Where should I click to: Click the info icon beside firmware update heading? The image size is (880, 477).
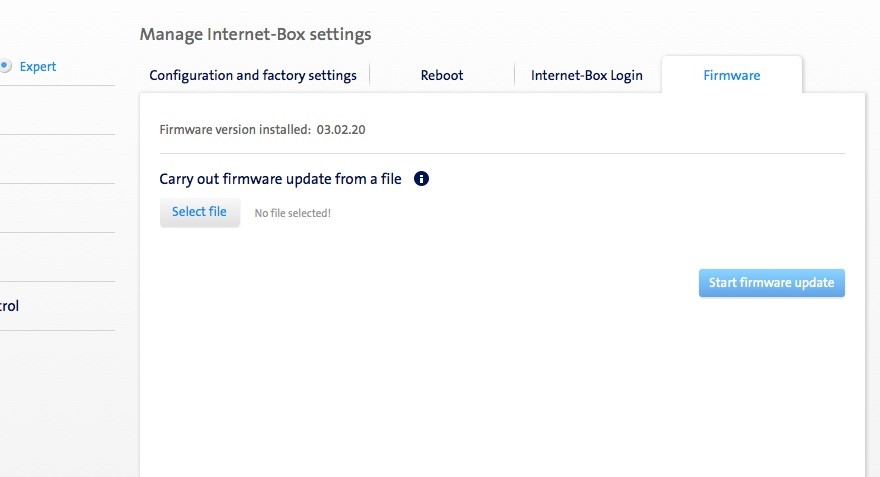(x=421, y=179)
